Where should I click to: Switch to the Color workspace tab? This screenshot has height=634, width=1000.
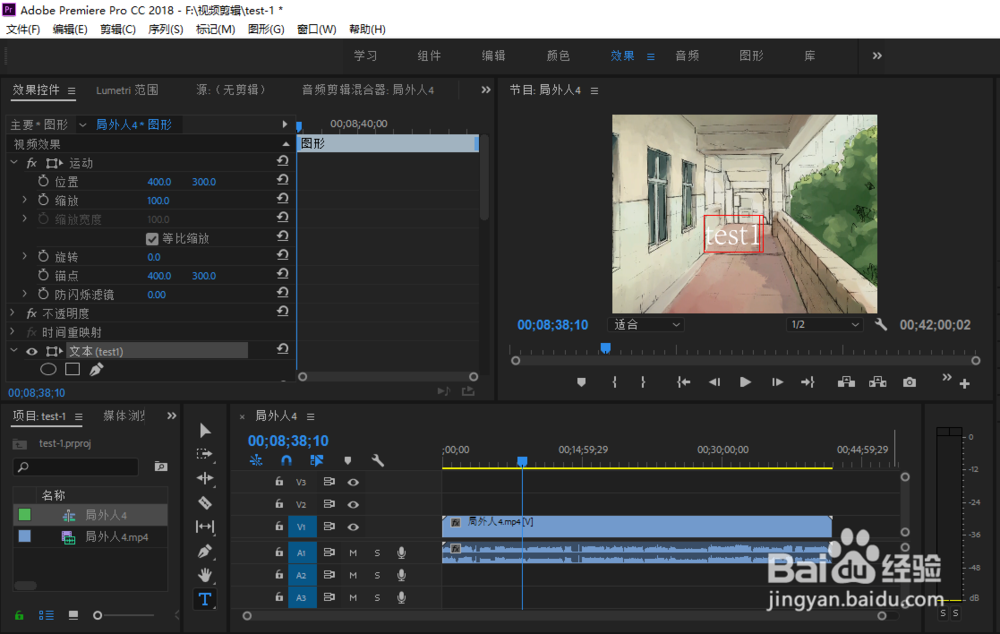pyautogui.click(x=558, y=56)
